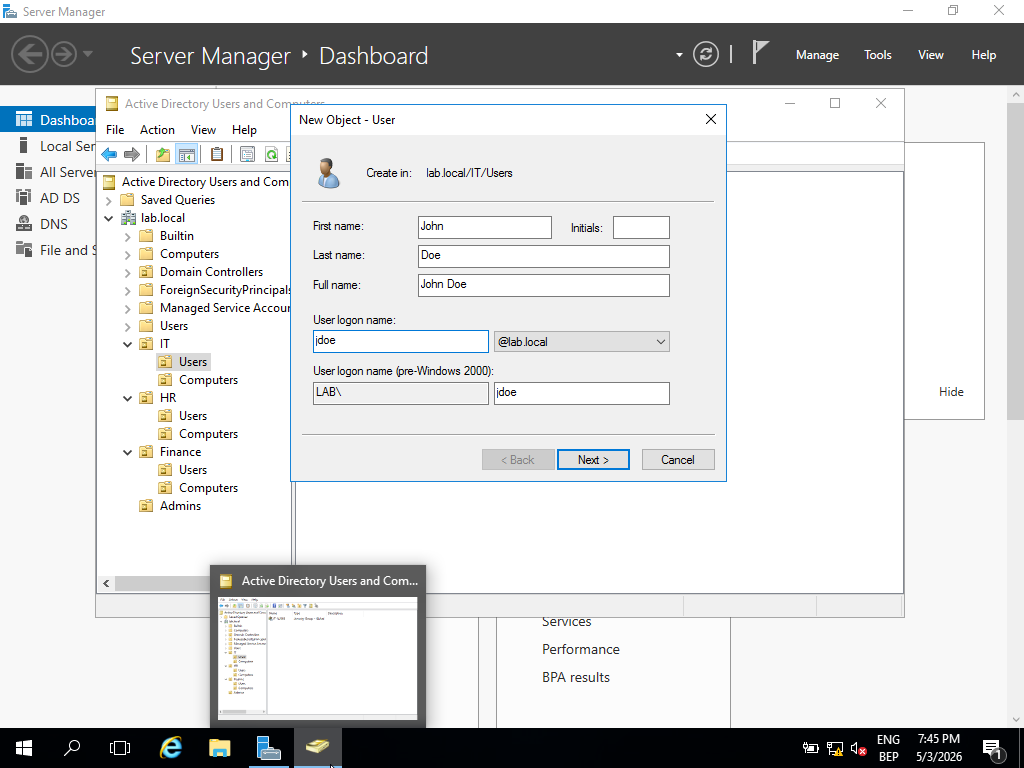Click the gray Forward arrow in ADUC toolbar
This screenshot has width=1024, height=768.
click(132, 155)
